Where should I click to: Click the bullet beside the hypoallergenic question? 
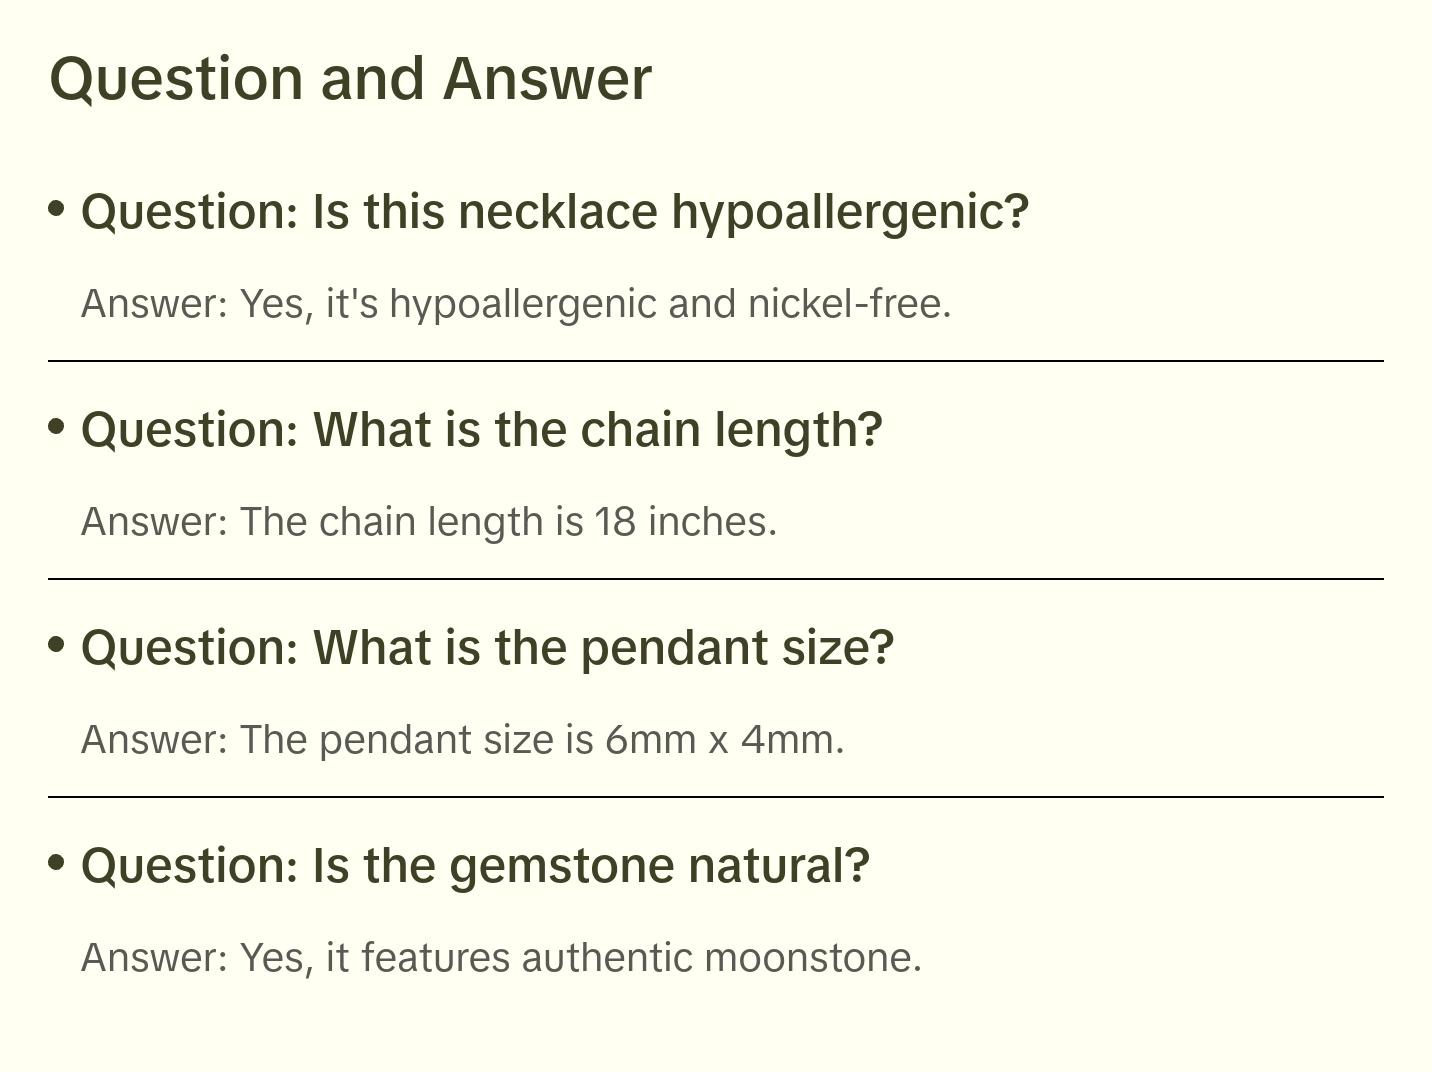click(57, 209)
